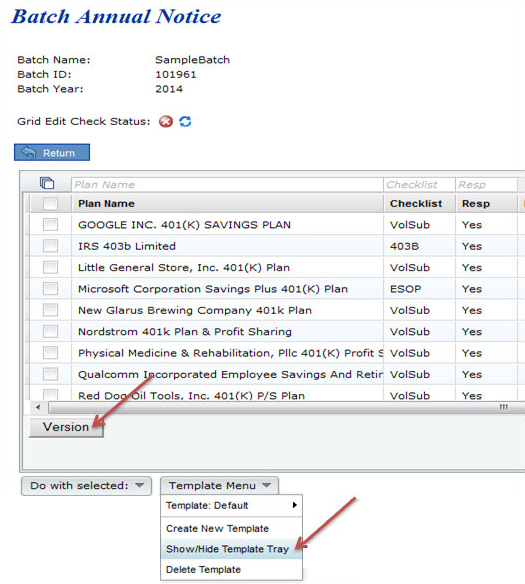Click the Version button
Image resolution: width=525 pixels, height=584 pixels.
(x=66, y=427)
